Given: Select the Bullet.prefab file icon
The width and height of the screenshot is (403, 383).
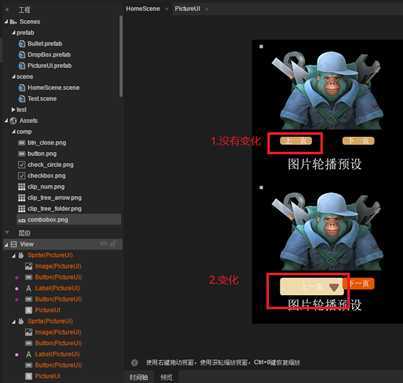Looking at the screenshot, I should click(x=21, y=44).
